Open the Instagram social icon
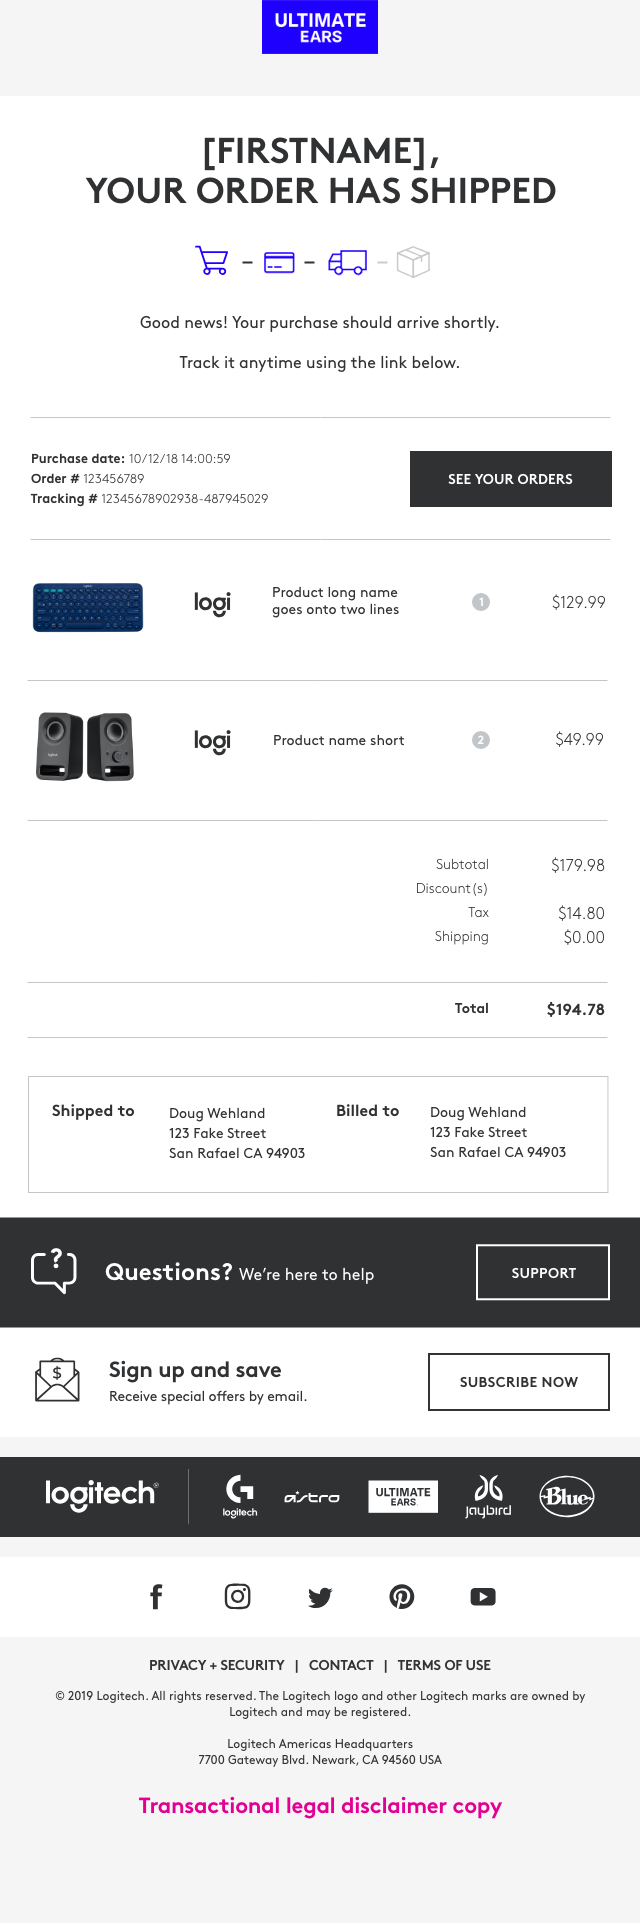Screen dimensions: 640x1923 tap(238, 1597)
